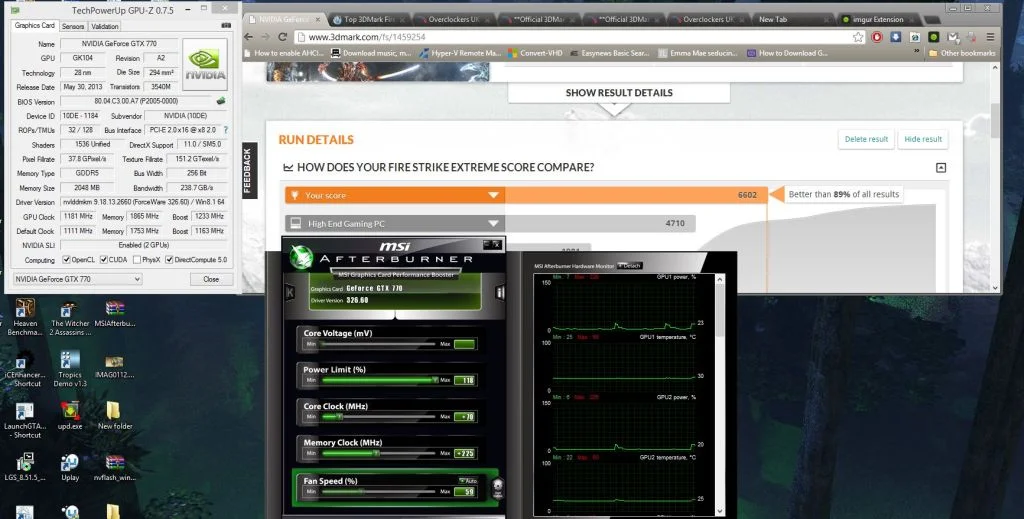Click the fan user-define icon beside Fan Speed
Viewport: 1024px width, 519px height.
click(x=498, y=487)
